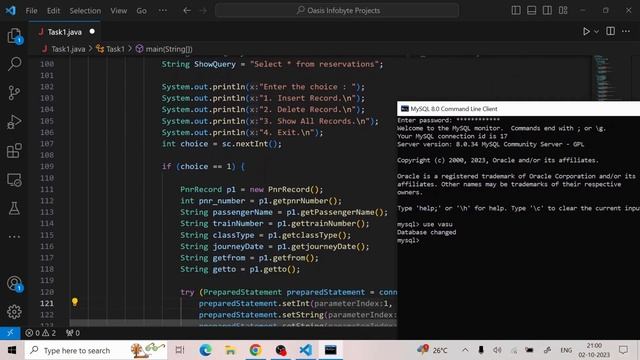Open Microsoft Edge from the taskbar
This screenshot has width=640, height=360.
(x=205, y=350)
